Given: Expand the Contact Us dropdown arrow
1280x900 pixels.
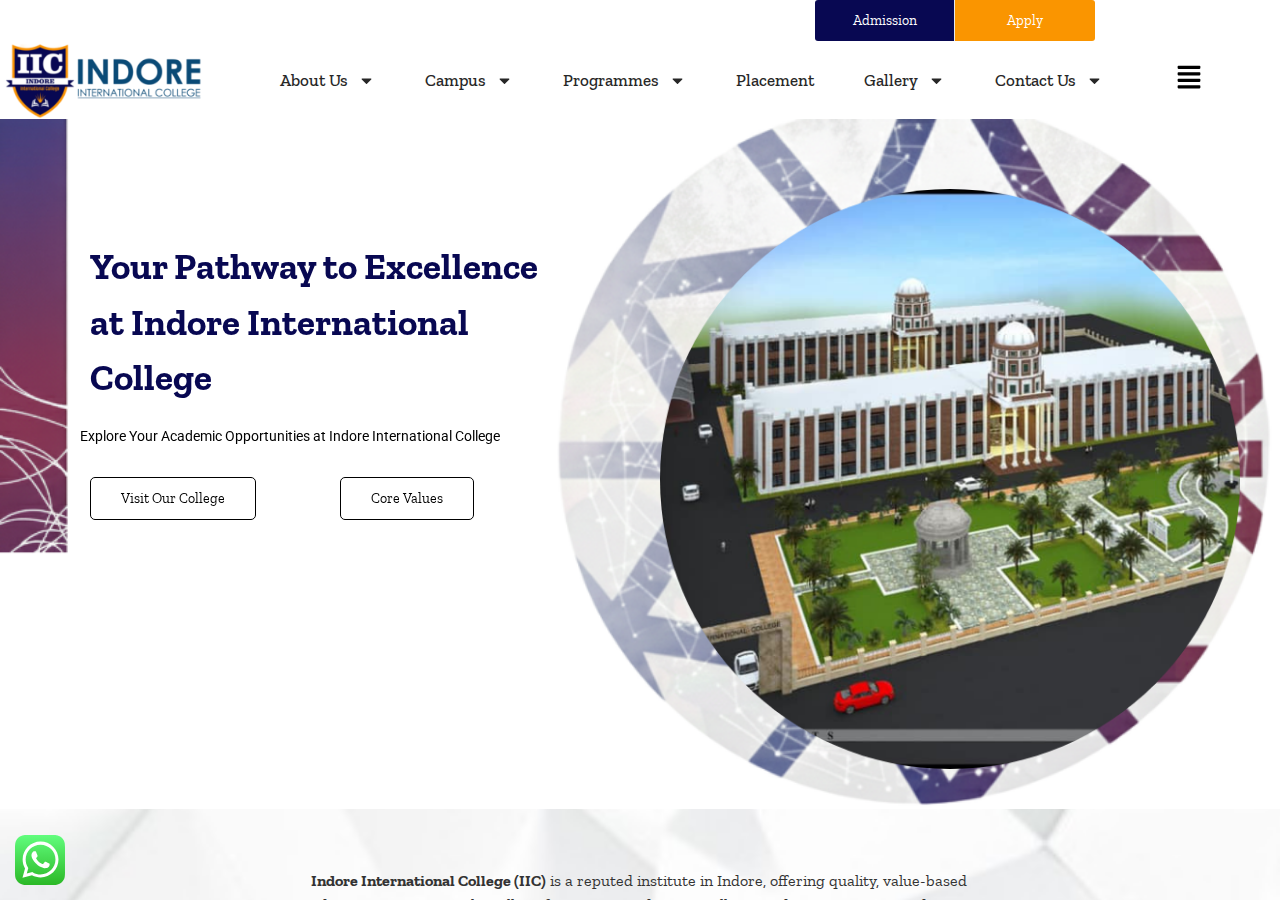Looking at the screenshot, I should 1094,81.
